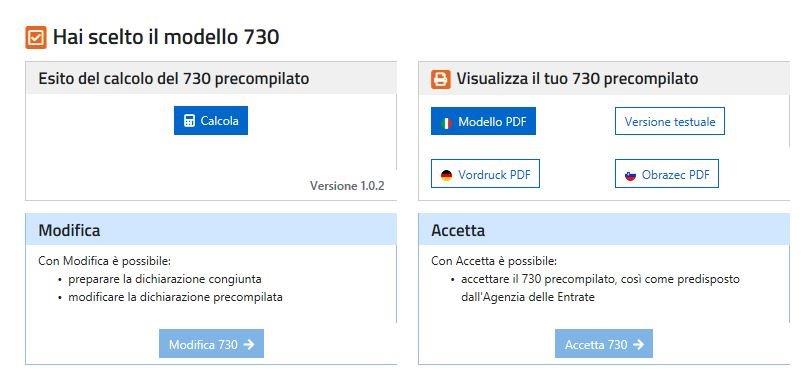This screenshot has height=379, width=811.
Task: Click the Hai scelto il modello 730 title
Action: [x=166, y=37]
